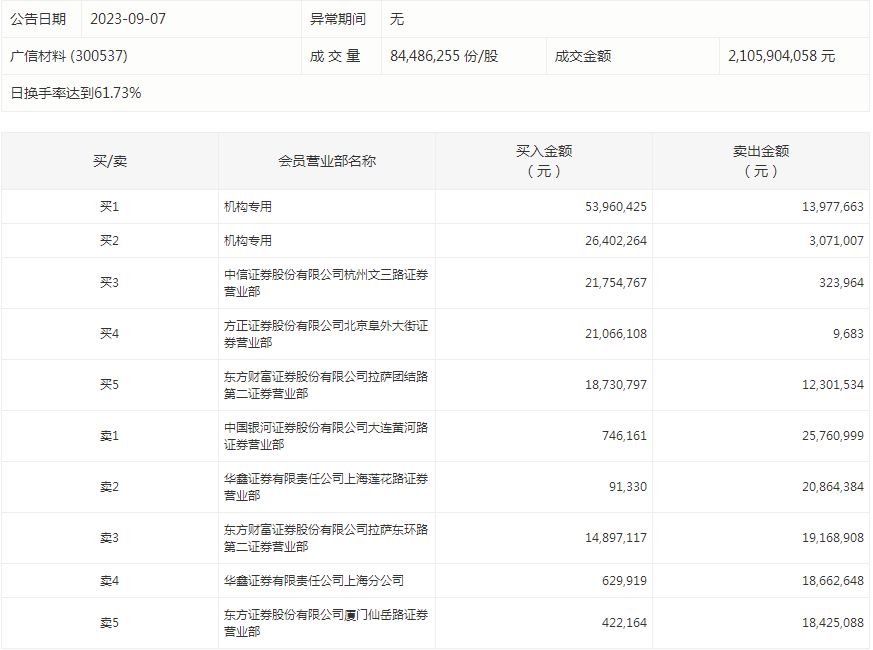Select the 买5 row label
This screenshot has height=650, width=873.
110,385
